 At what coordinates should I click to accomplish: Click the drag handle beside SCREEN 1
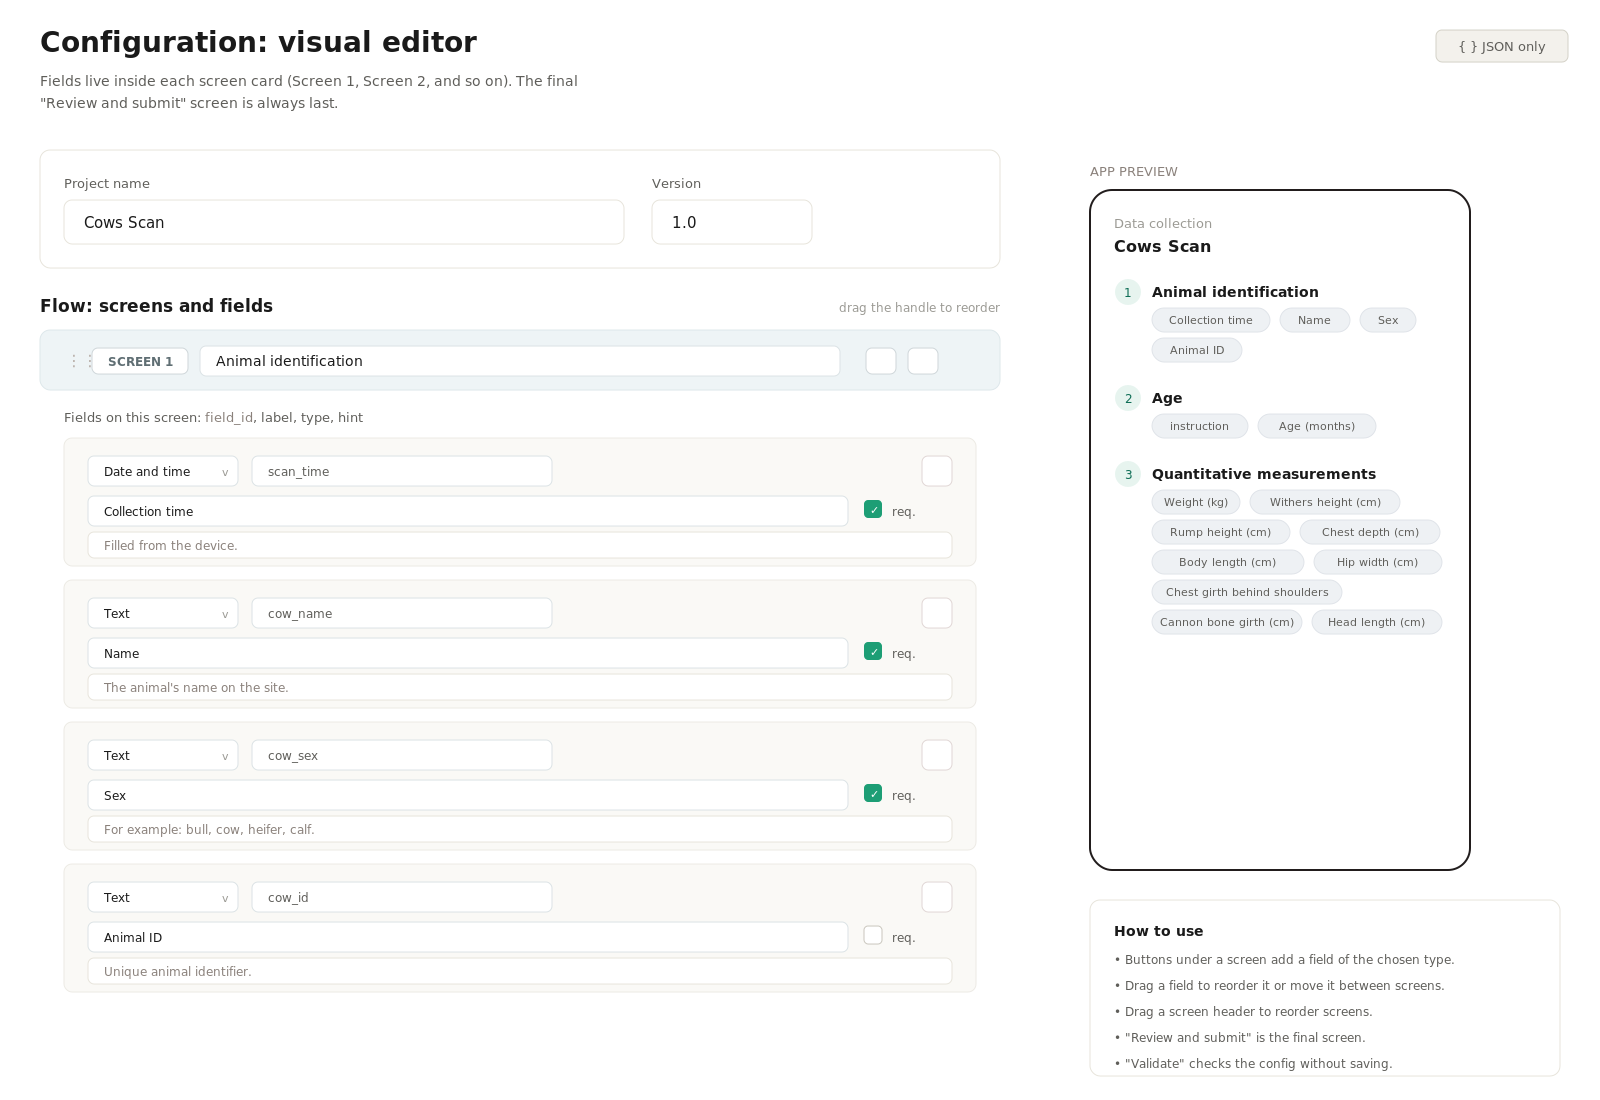tap(80, 361)
